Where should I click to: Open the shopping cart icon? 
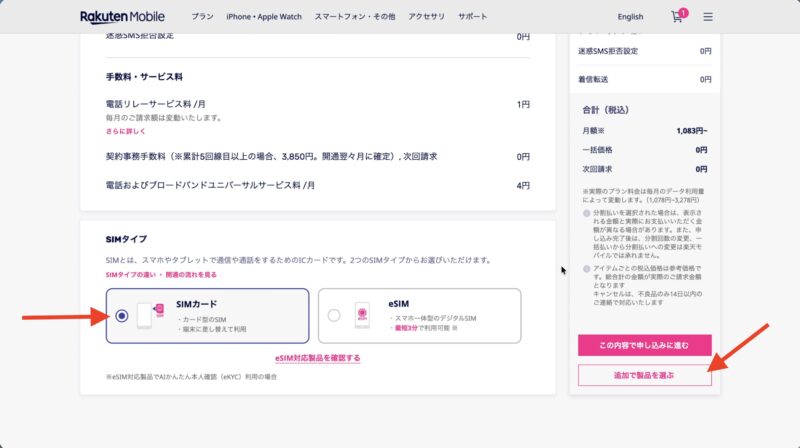(x=677, y=17)
